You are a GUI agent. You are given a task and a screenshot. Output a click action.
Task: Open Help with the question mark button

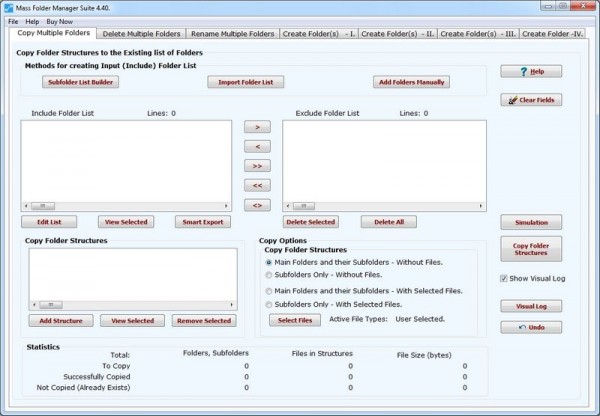(531, 72)
